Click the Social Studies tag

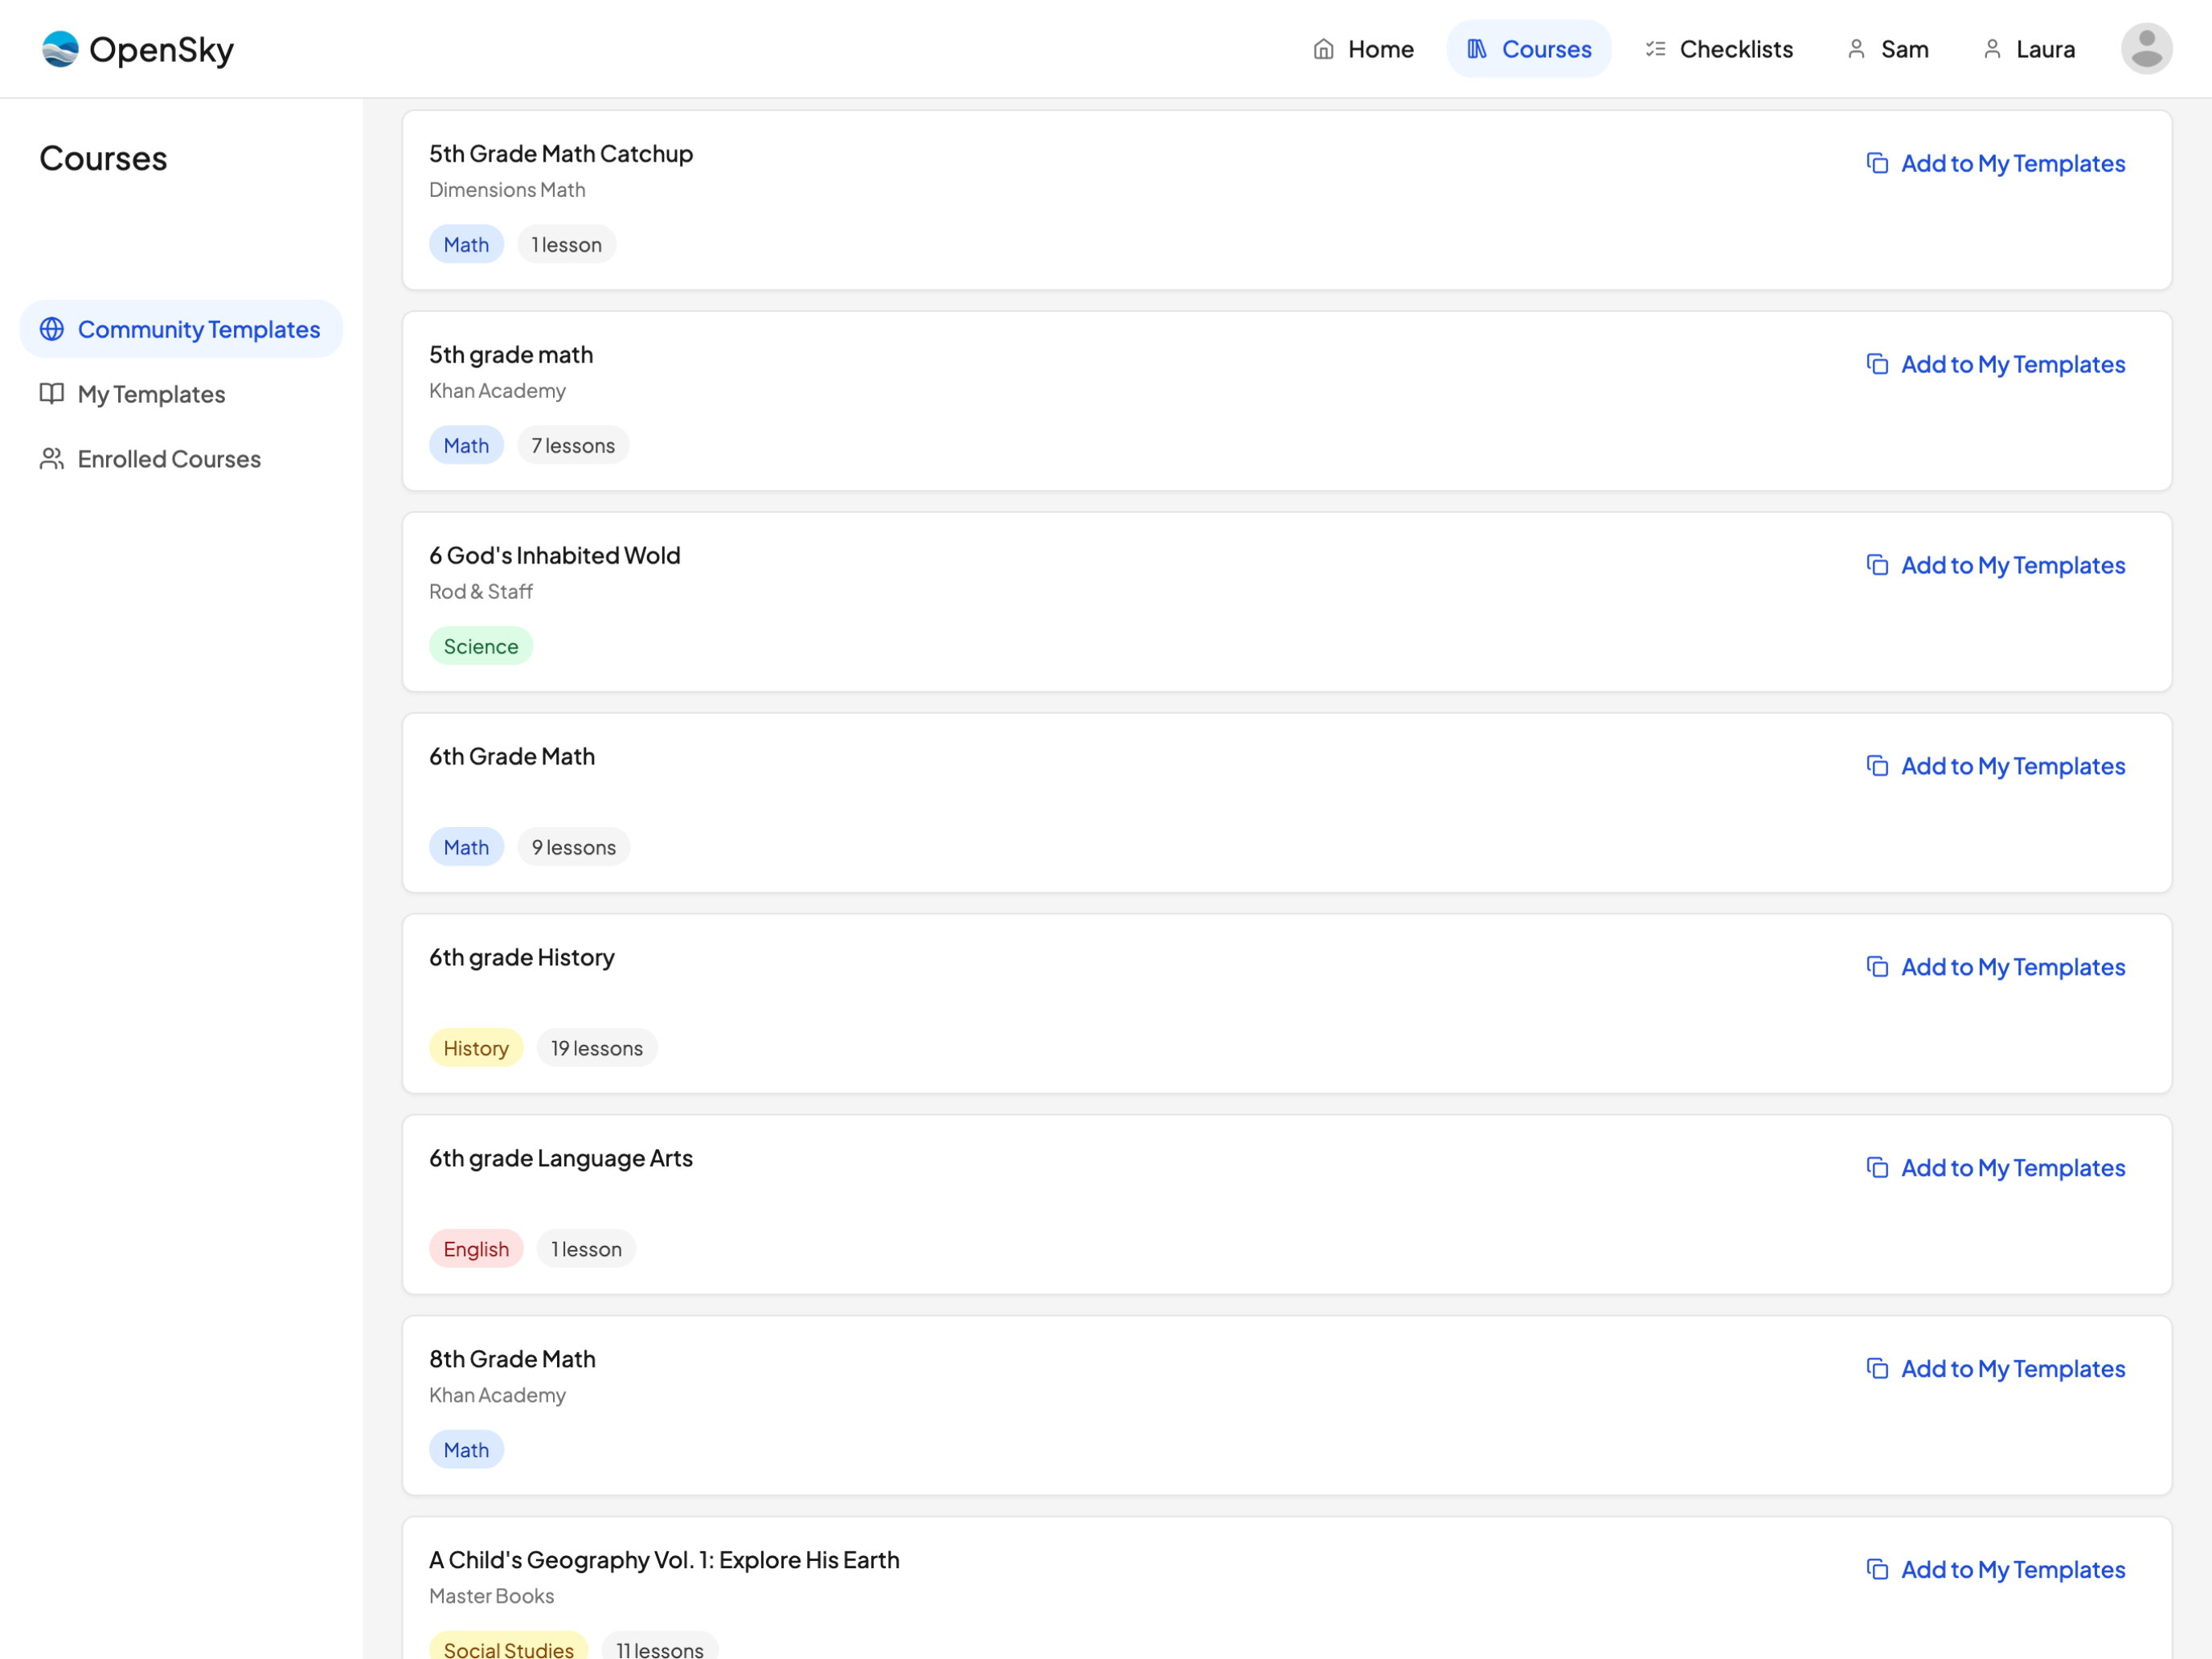point(508,1646)
